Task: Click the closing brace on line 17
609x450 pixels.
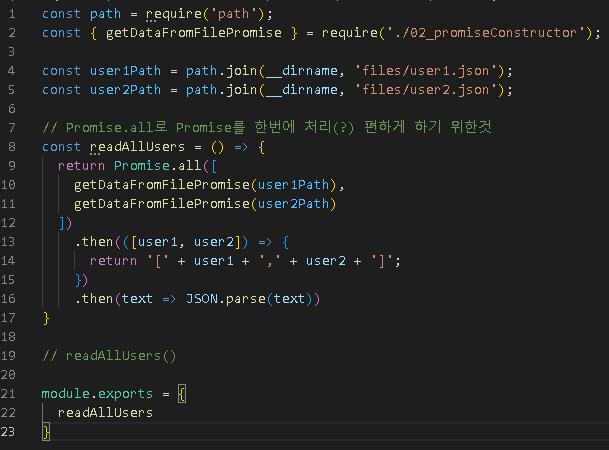Action: (x=46, y=318)
